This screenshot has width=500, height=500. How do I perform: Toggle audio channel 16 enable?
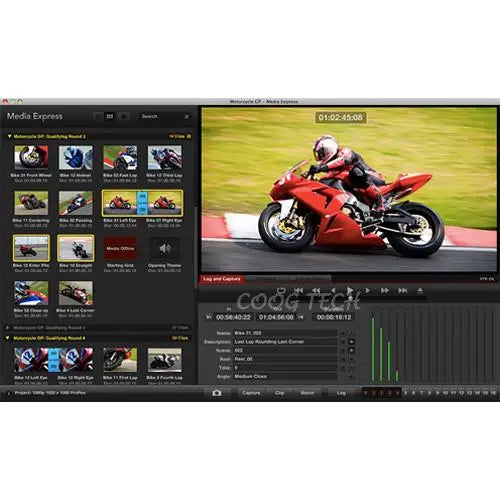point(493,393)
